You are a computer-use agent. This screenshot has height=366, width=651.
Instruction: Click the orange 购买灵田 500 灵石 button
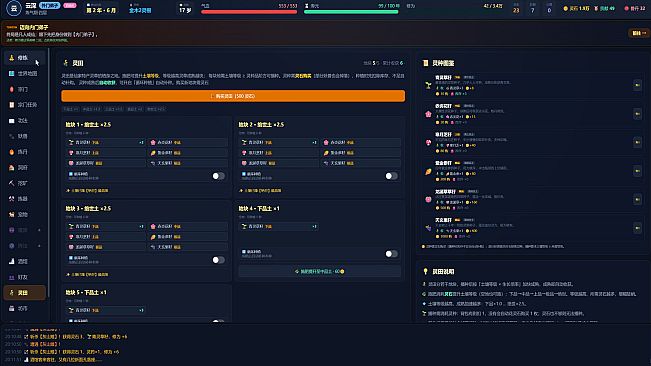click(x=233, y=96)
